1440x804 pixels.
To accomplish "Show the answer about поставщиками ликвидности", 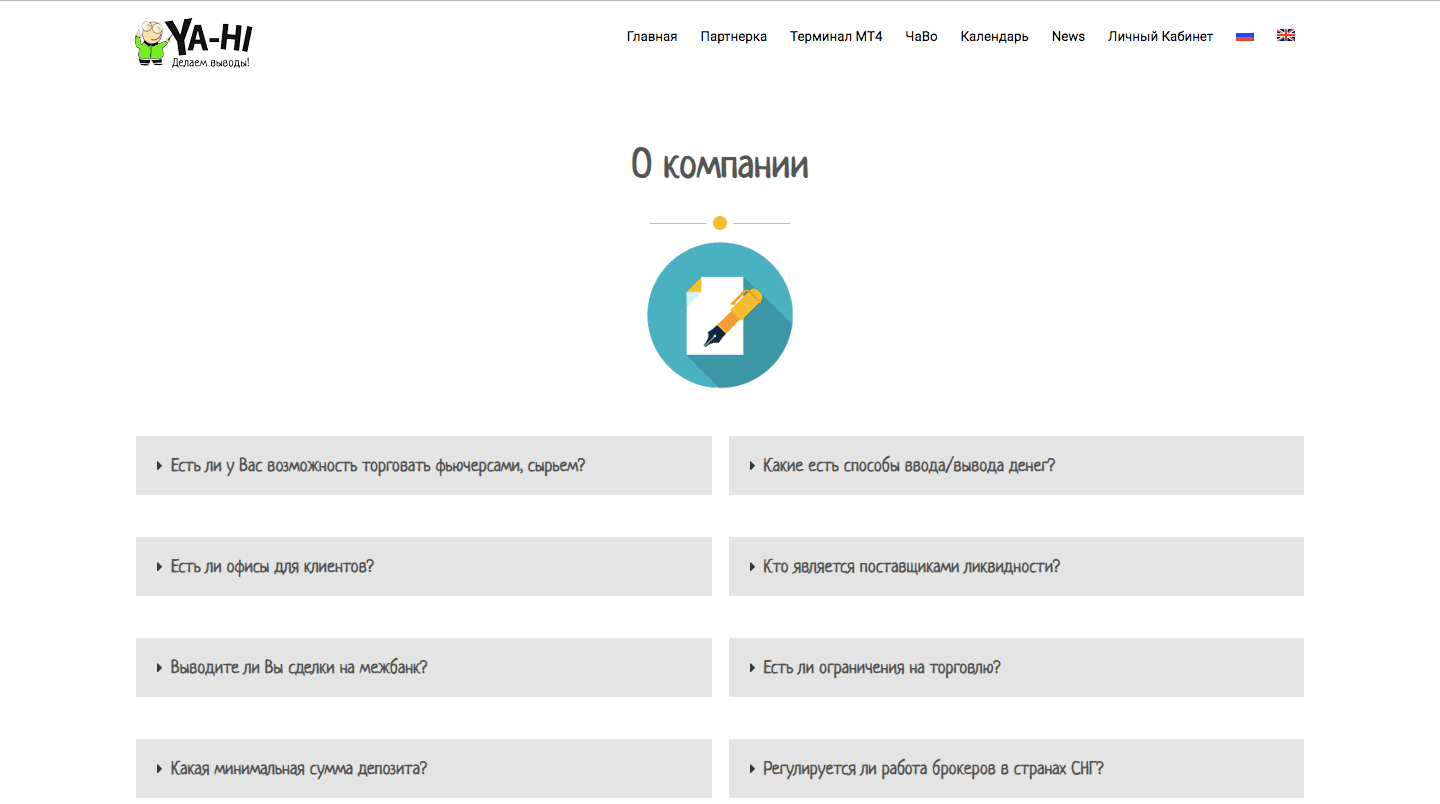I will [x=911, y=566].
